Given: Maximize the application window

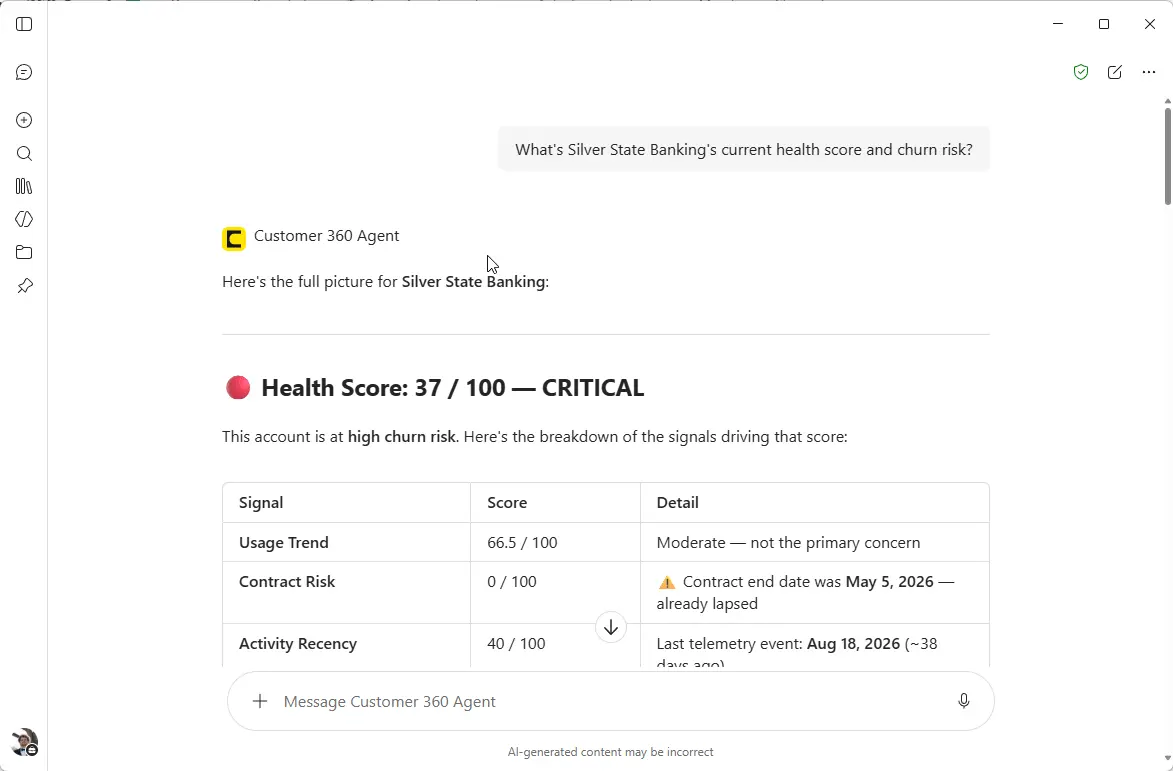Looking at the screenshot, I should click(x=1104, y=24).
